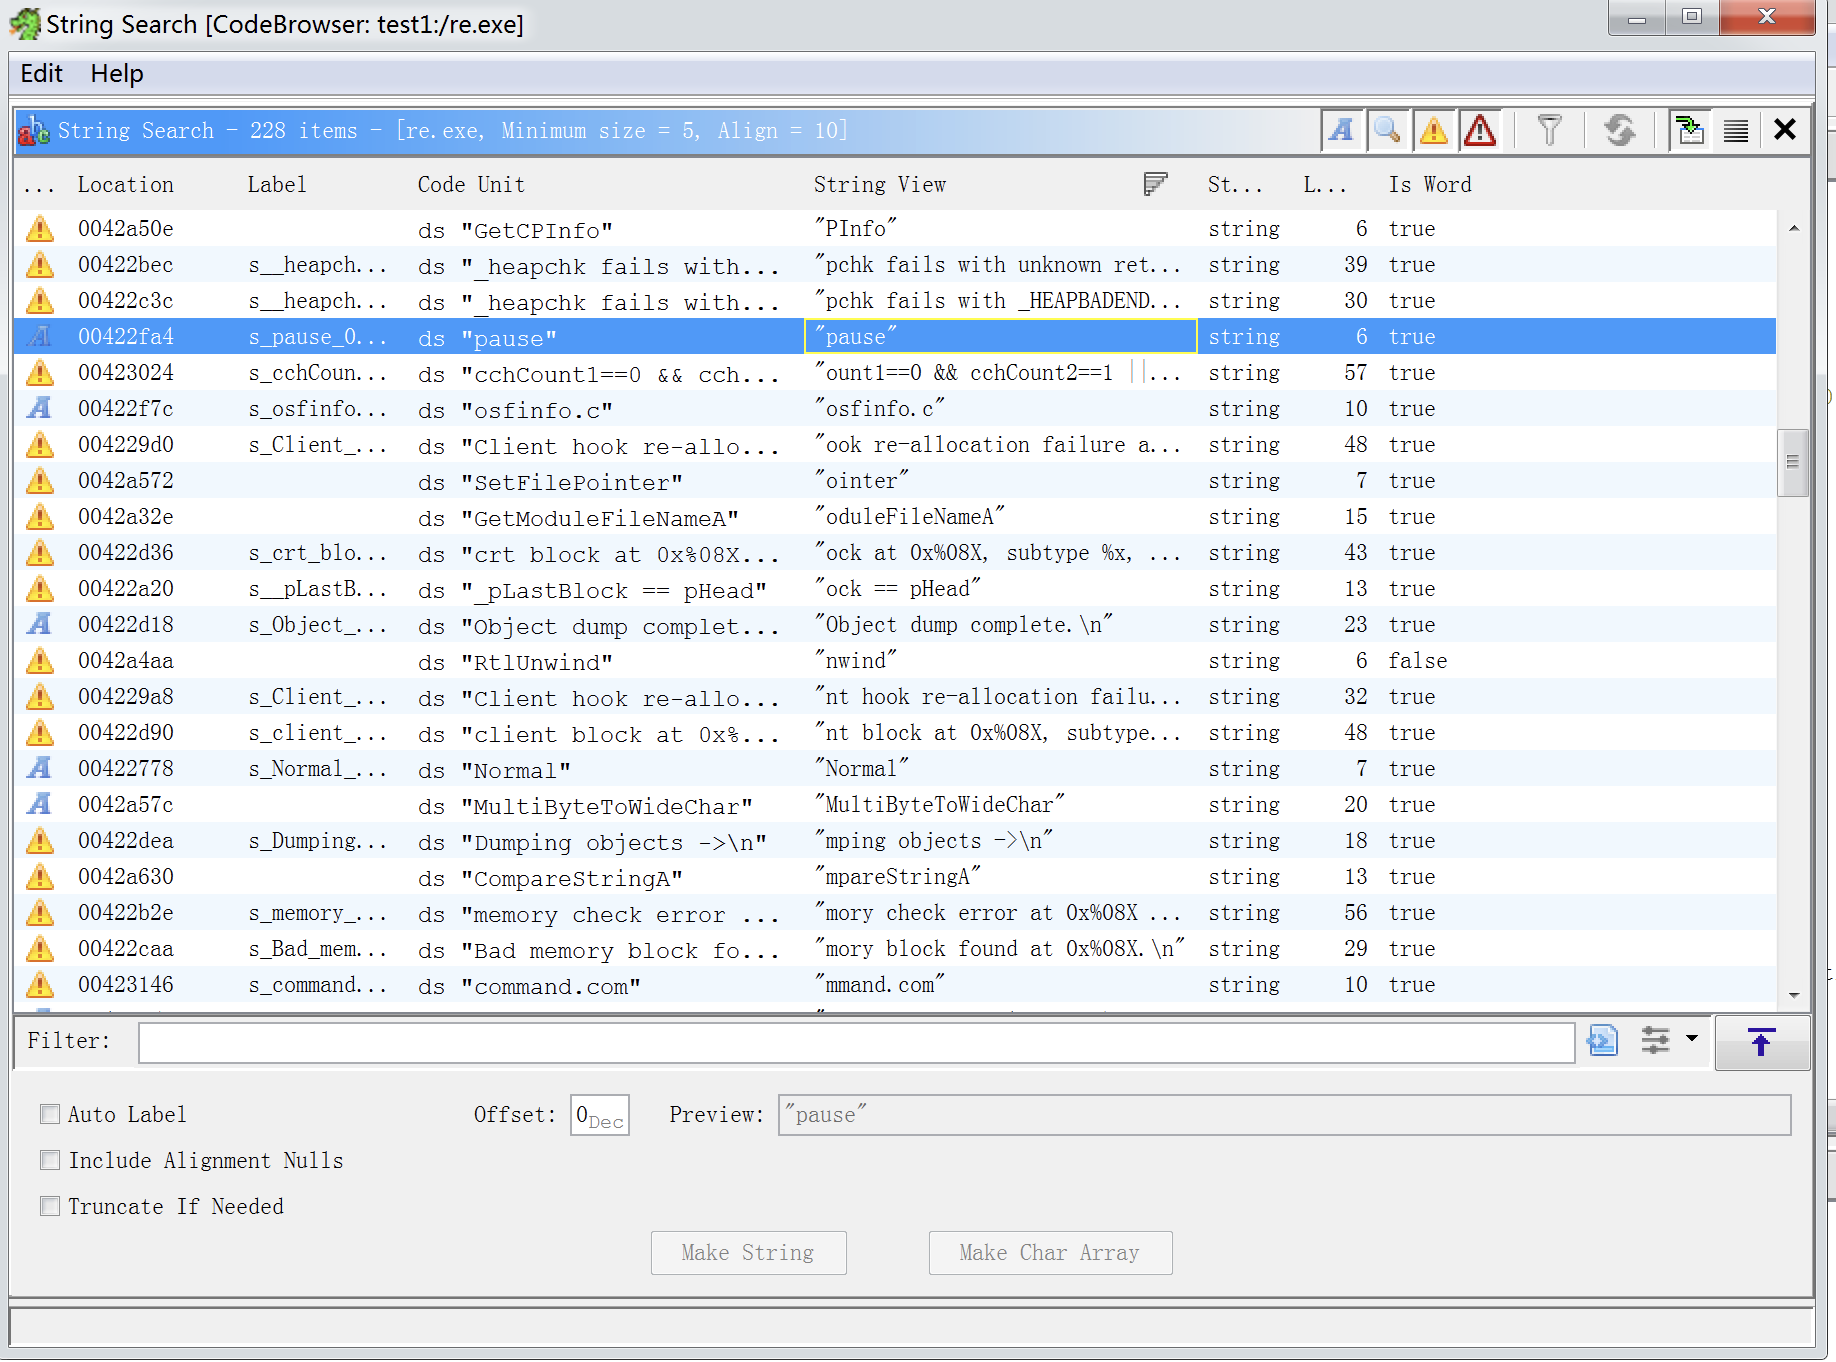Click the warning icon on the SetFilePointer row
Viewport: 1836px width, 1362px height.
pos(40,481)
